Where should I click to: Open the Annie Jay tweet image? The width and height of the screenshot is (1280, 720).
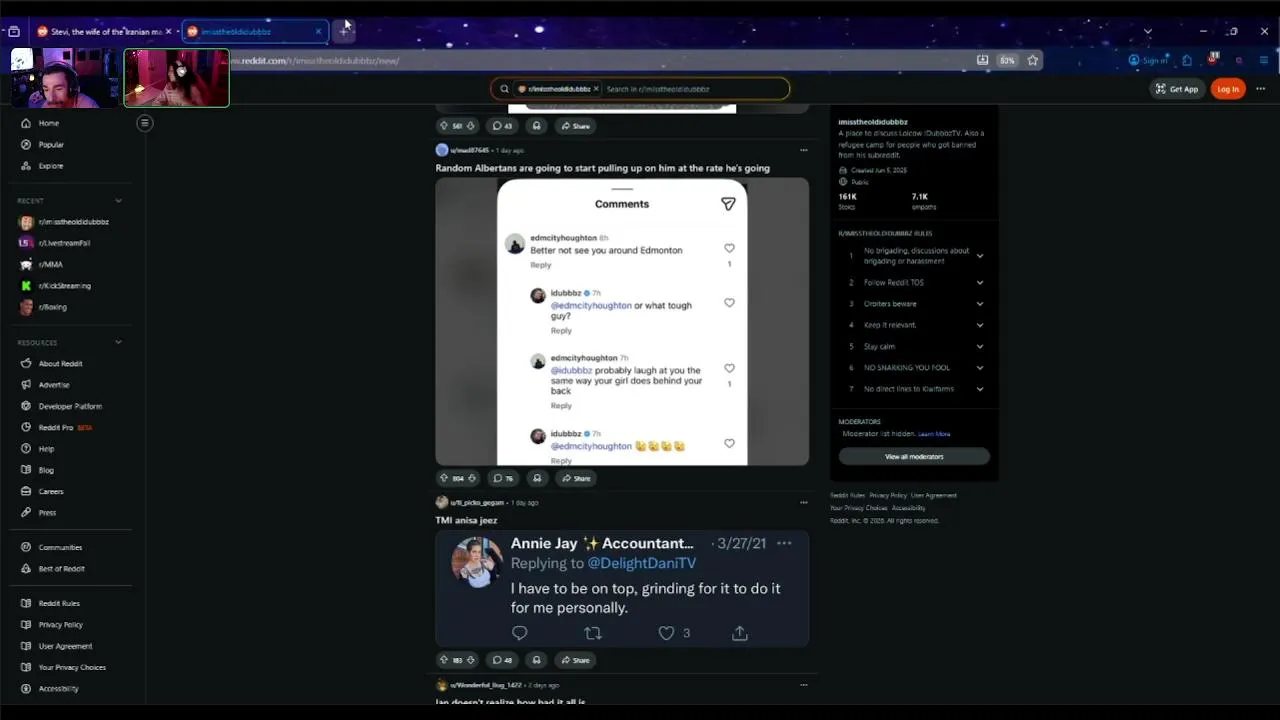tap(622, 588)
